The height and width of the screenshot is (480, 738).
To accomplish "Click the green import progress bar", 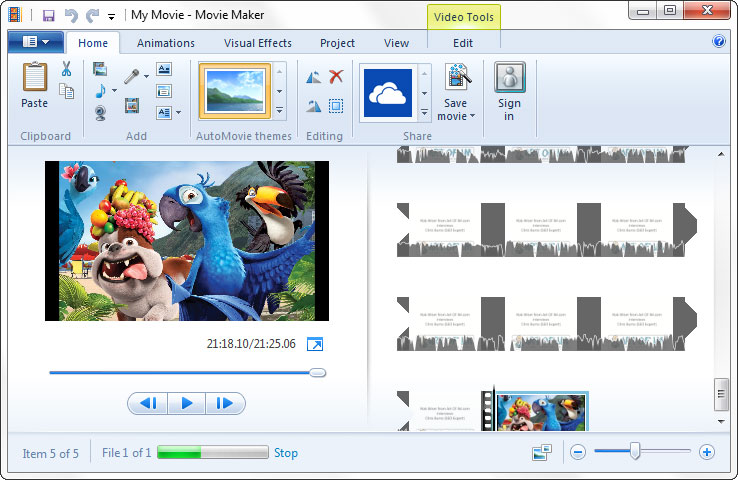I will coord(213,452).
